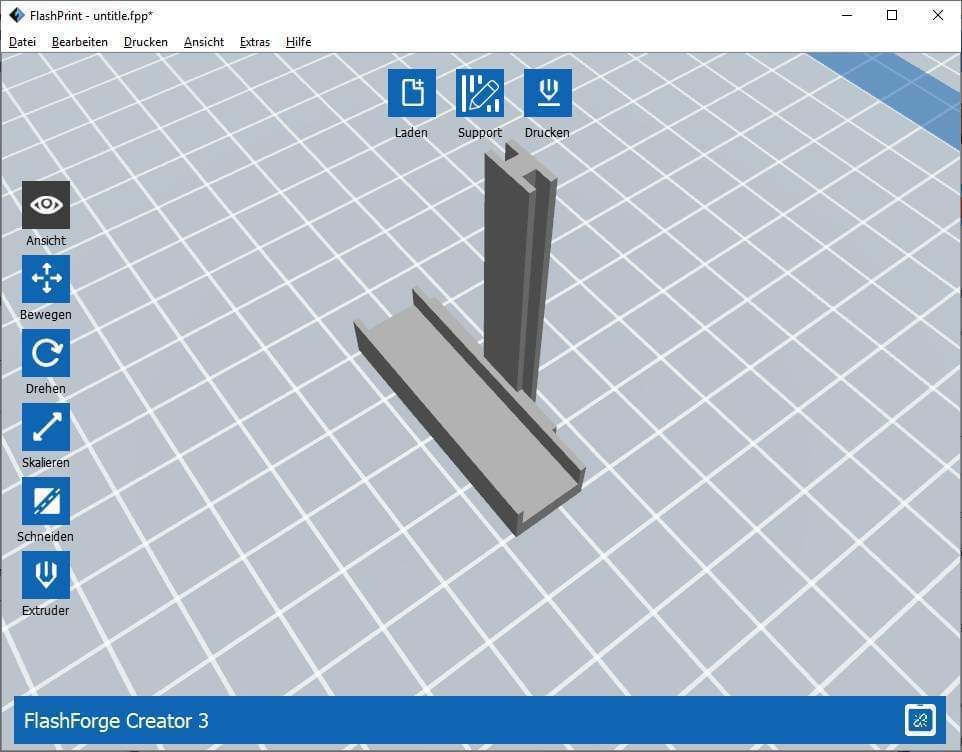Activate the Bewegen move tool
The image size is (962, 752).
click(x=46, y=278)
